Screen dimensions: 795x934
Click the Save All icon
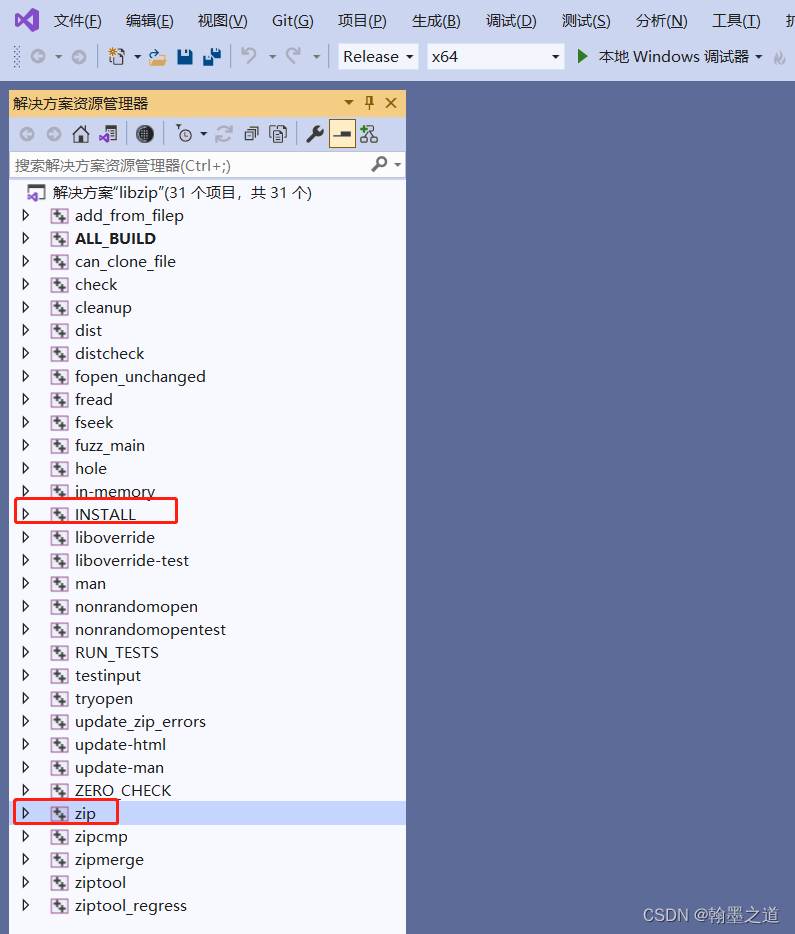[x=211, y=57]
